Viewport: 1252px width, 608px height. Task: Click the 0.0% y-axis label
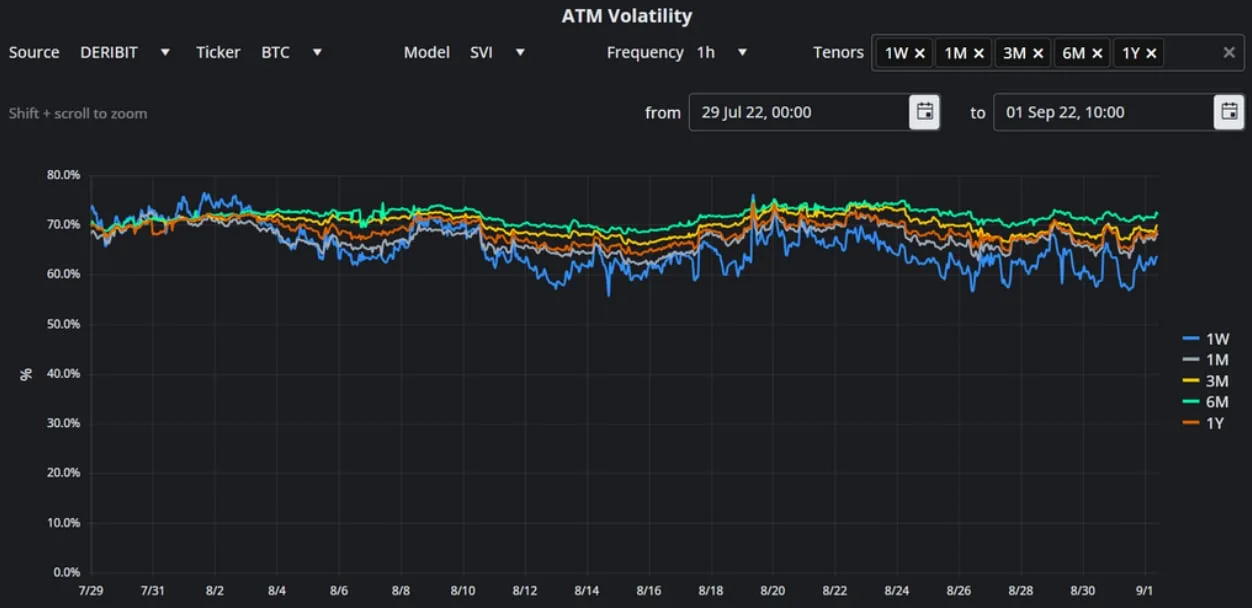coord(67,573)
